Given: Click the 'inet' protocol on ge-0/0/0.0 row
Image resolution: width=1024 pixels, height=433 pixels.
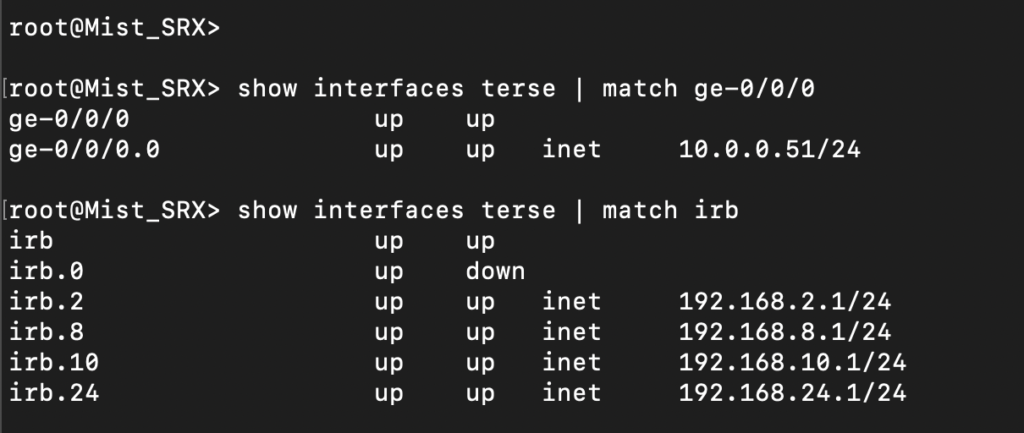Looking at the screenshot, I should click(x=571, y=150).
